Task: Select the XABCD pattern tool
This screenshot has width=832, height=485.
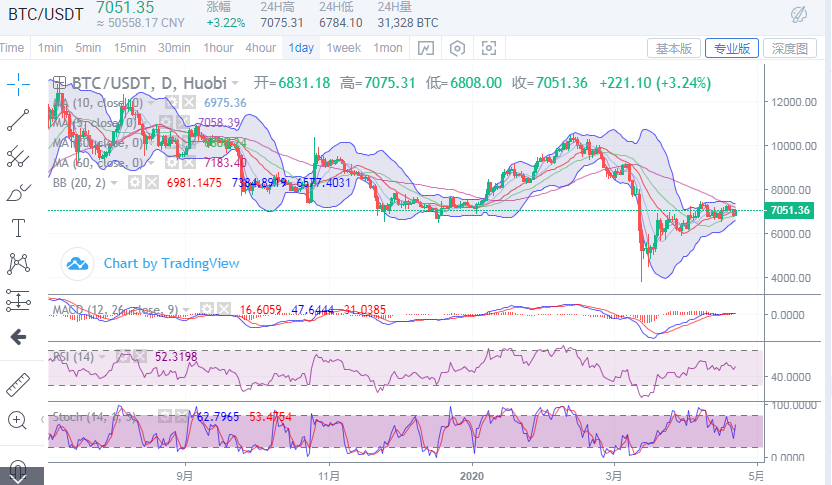Action: (18, 264)
